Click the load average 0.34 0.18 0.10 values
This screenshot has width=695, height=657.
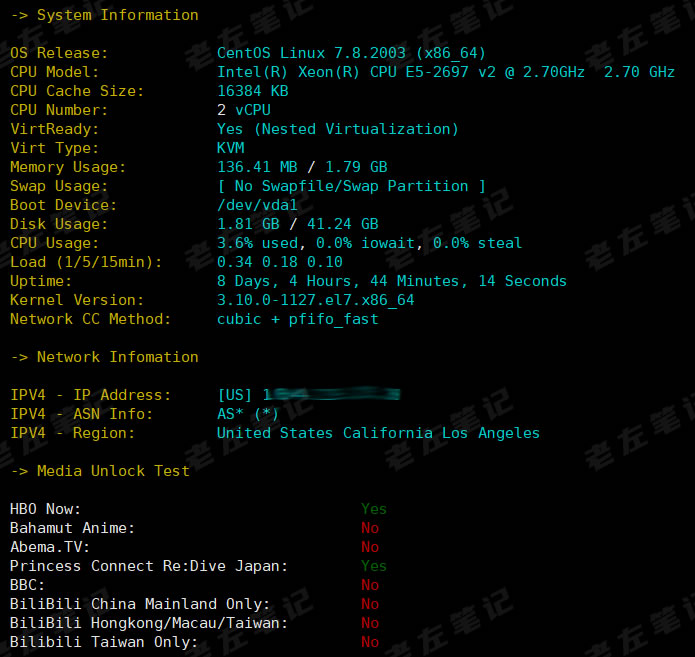279,262
